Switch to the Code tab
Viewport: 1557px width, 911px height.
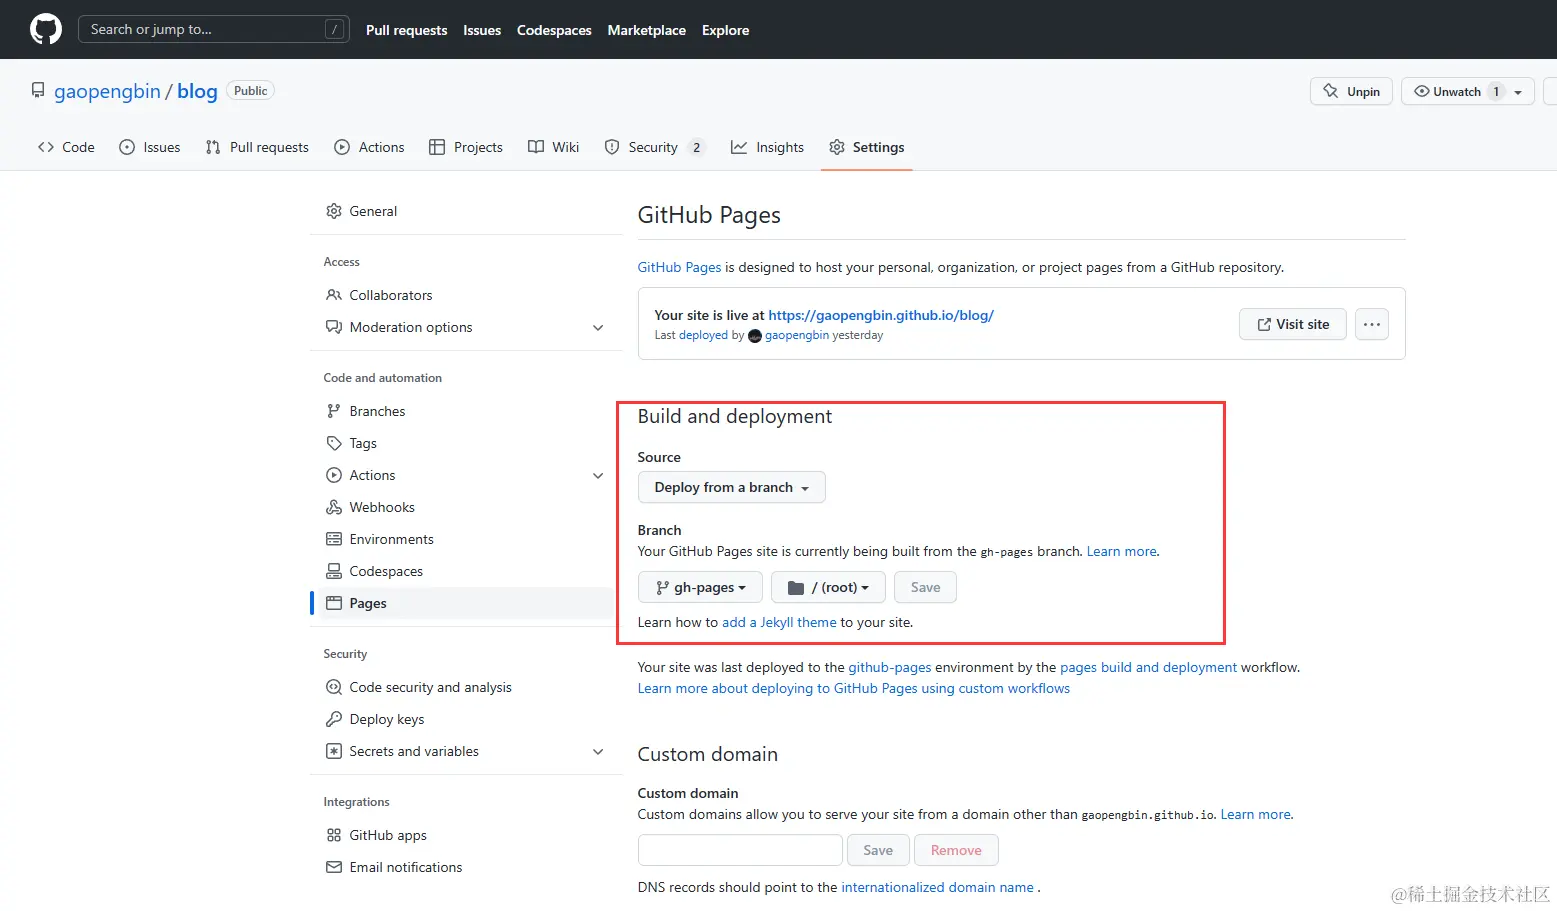[66, 147]
